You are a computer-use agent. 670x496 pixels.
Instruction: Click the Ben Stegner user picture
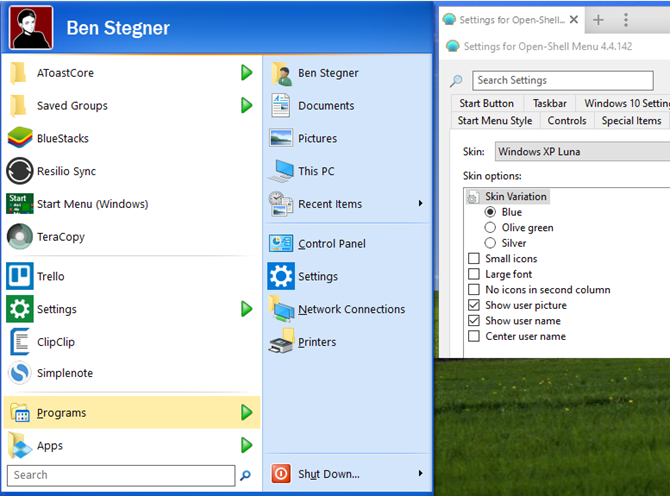click(31, 28)
